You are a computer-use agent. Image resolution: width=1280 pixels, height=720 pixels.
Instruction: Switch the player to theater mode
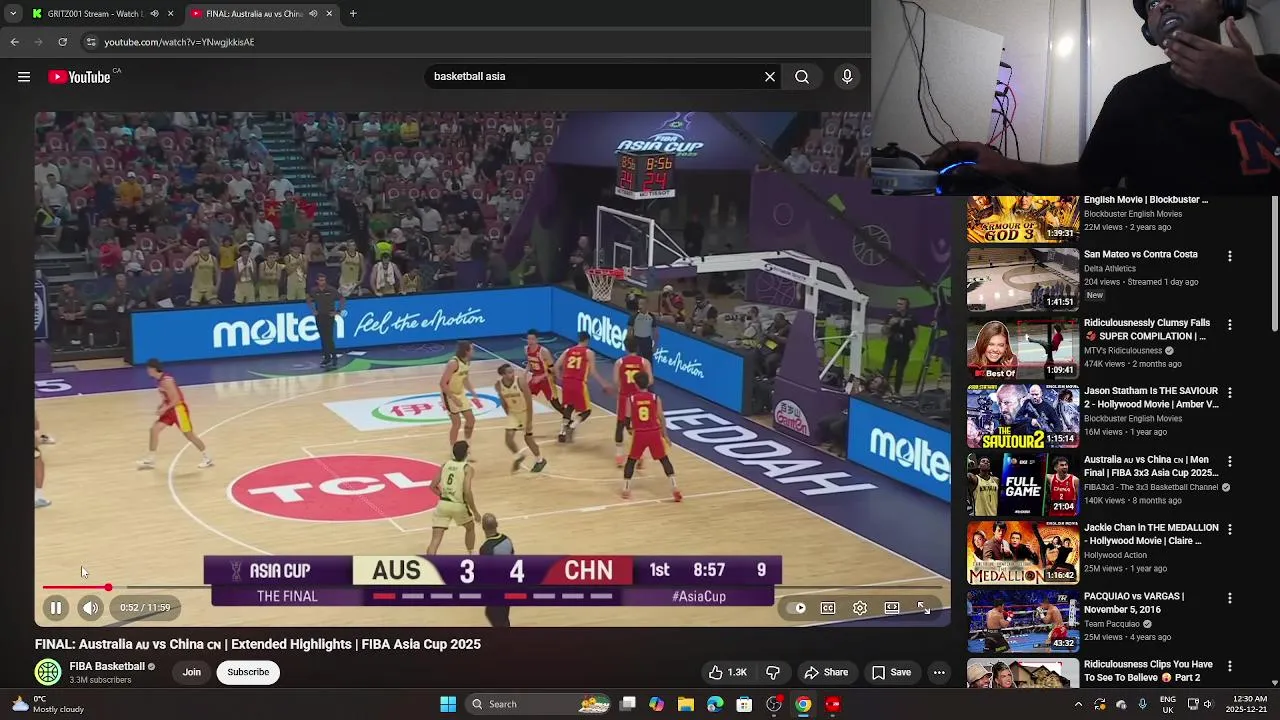tap(892, 607)
